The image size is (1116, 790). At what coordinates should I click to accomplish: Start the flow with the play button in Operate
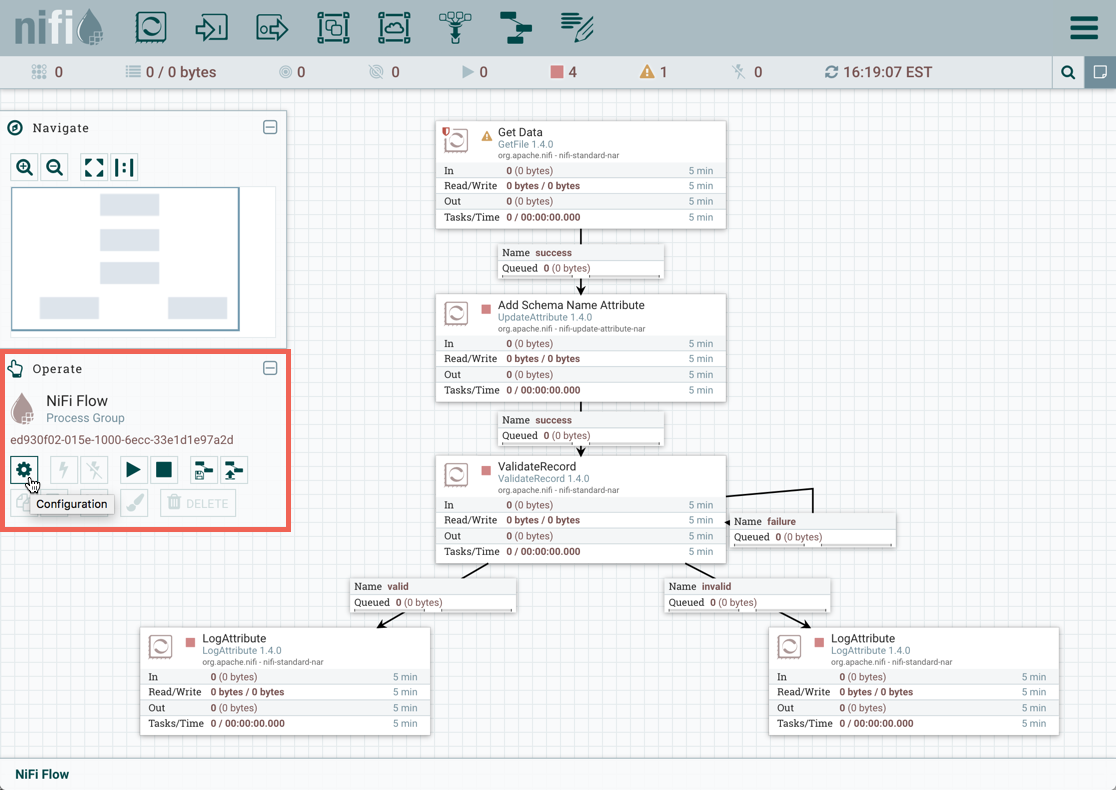[x=133, y=469]
